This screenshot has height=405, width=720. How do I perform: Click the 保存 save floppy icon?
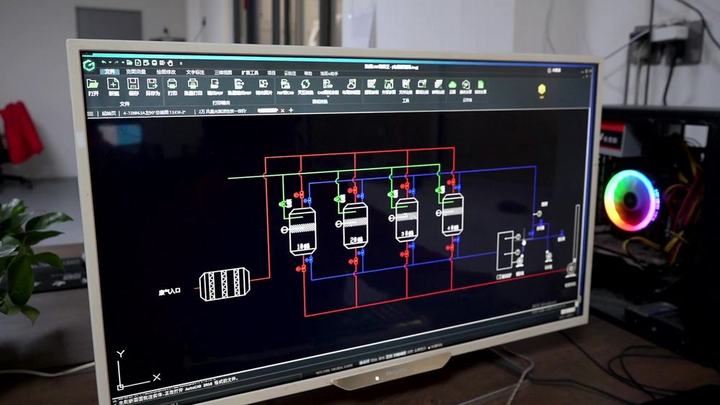[x=133, y=84]
